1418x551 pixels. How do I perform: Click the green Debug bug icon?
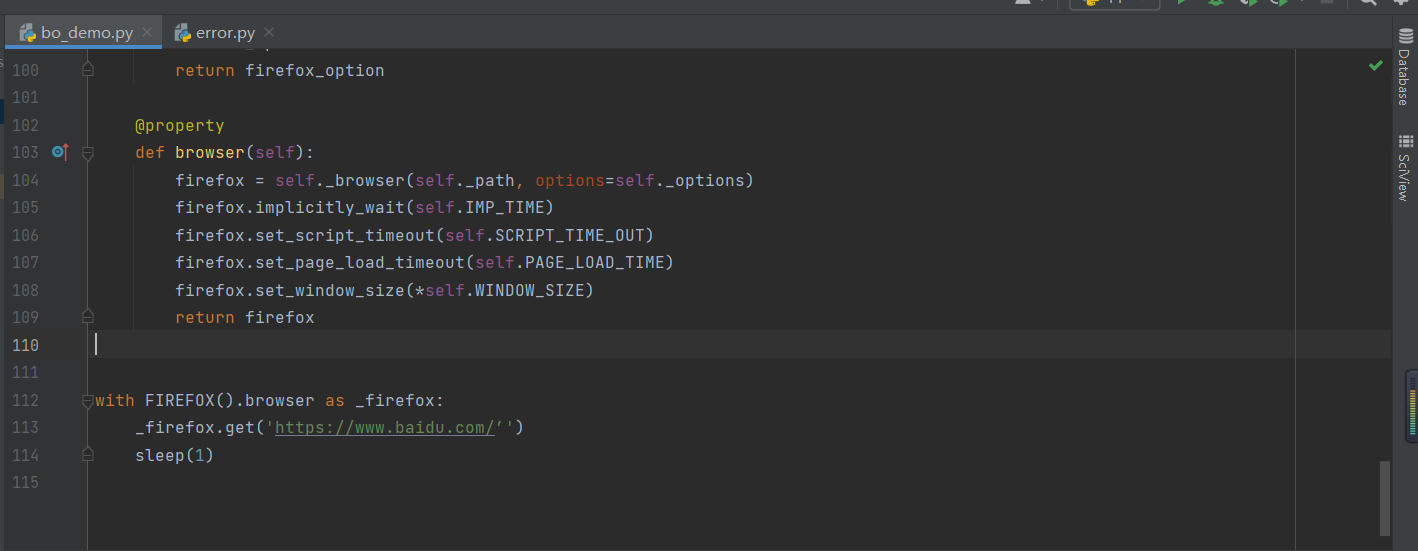[x=1216, y=3]
